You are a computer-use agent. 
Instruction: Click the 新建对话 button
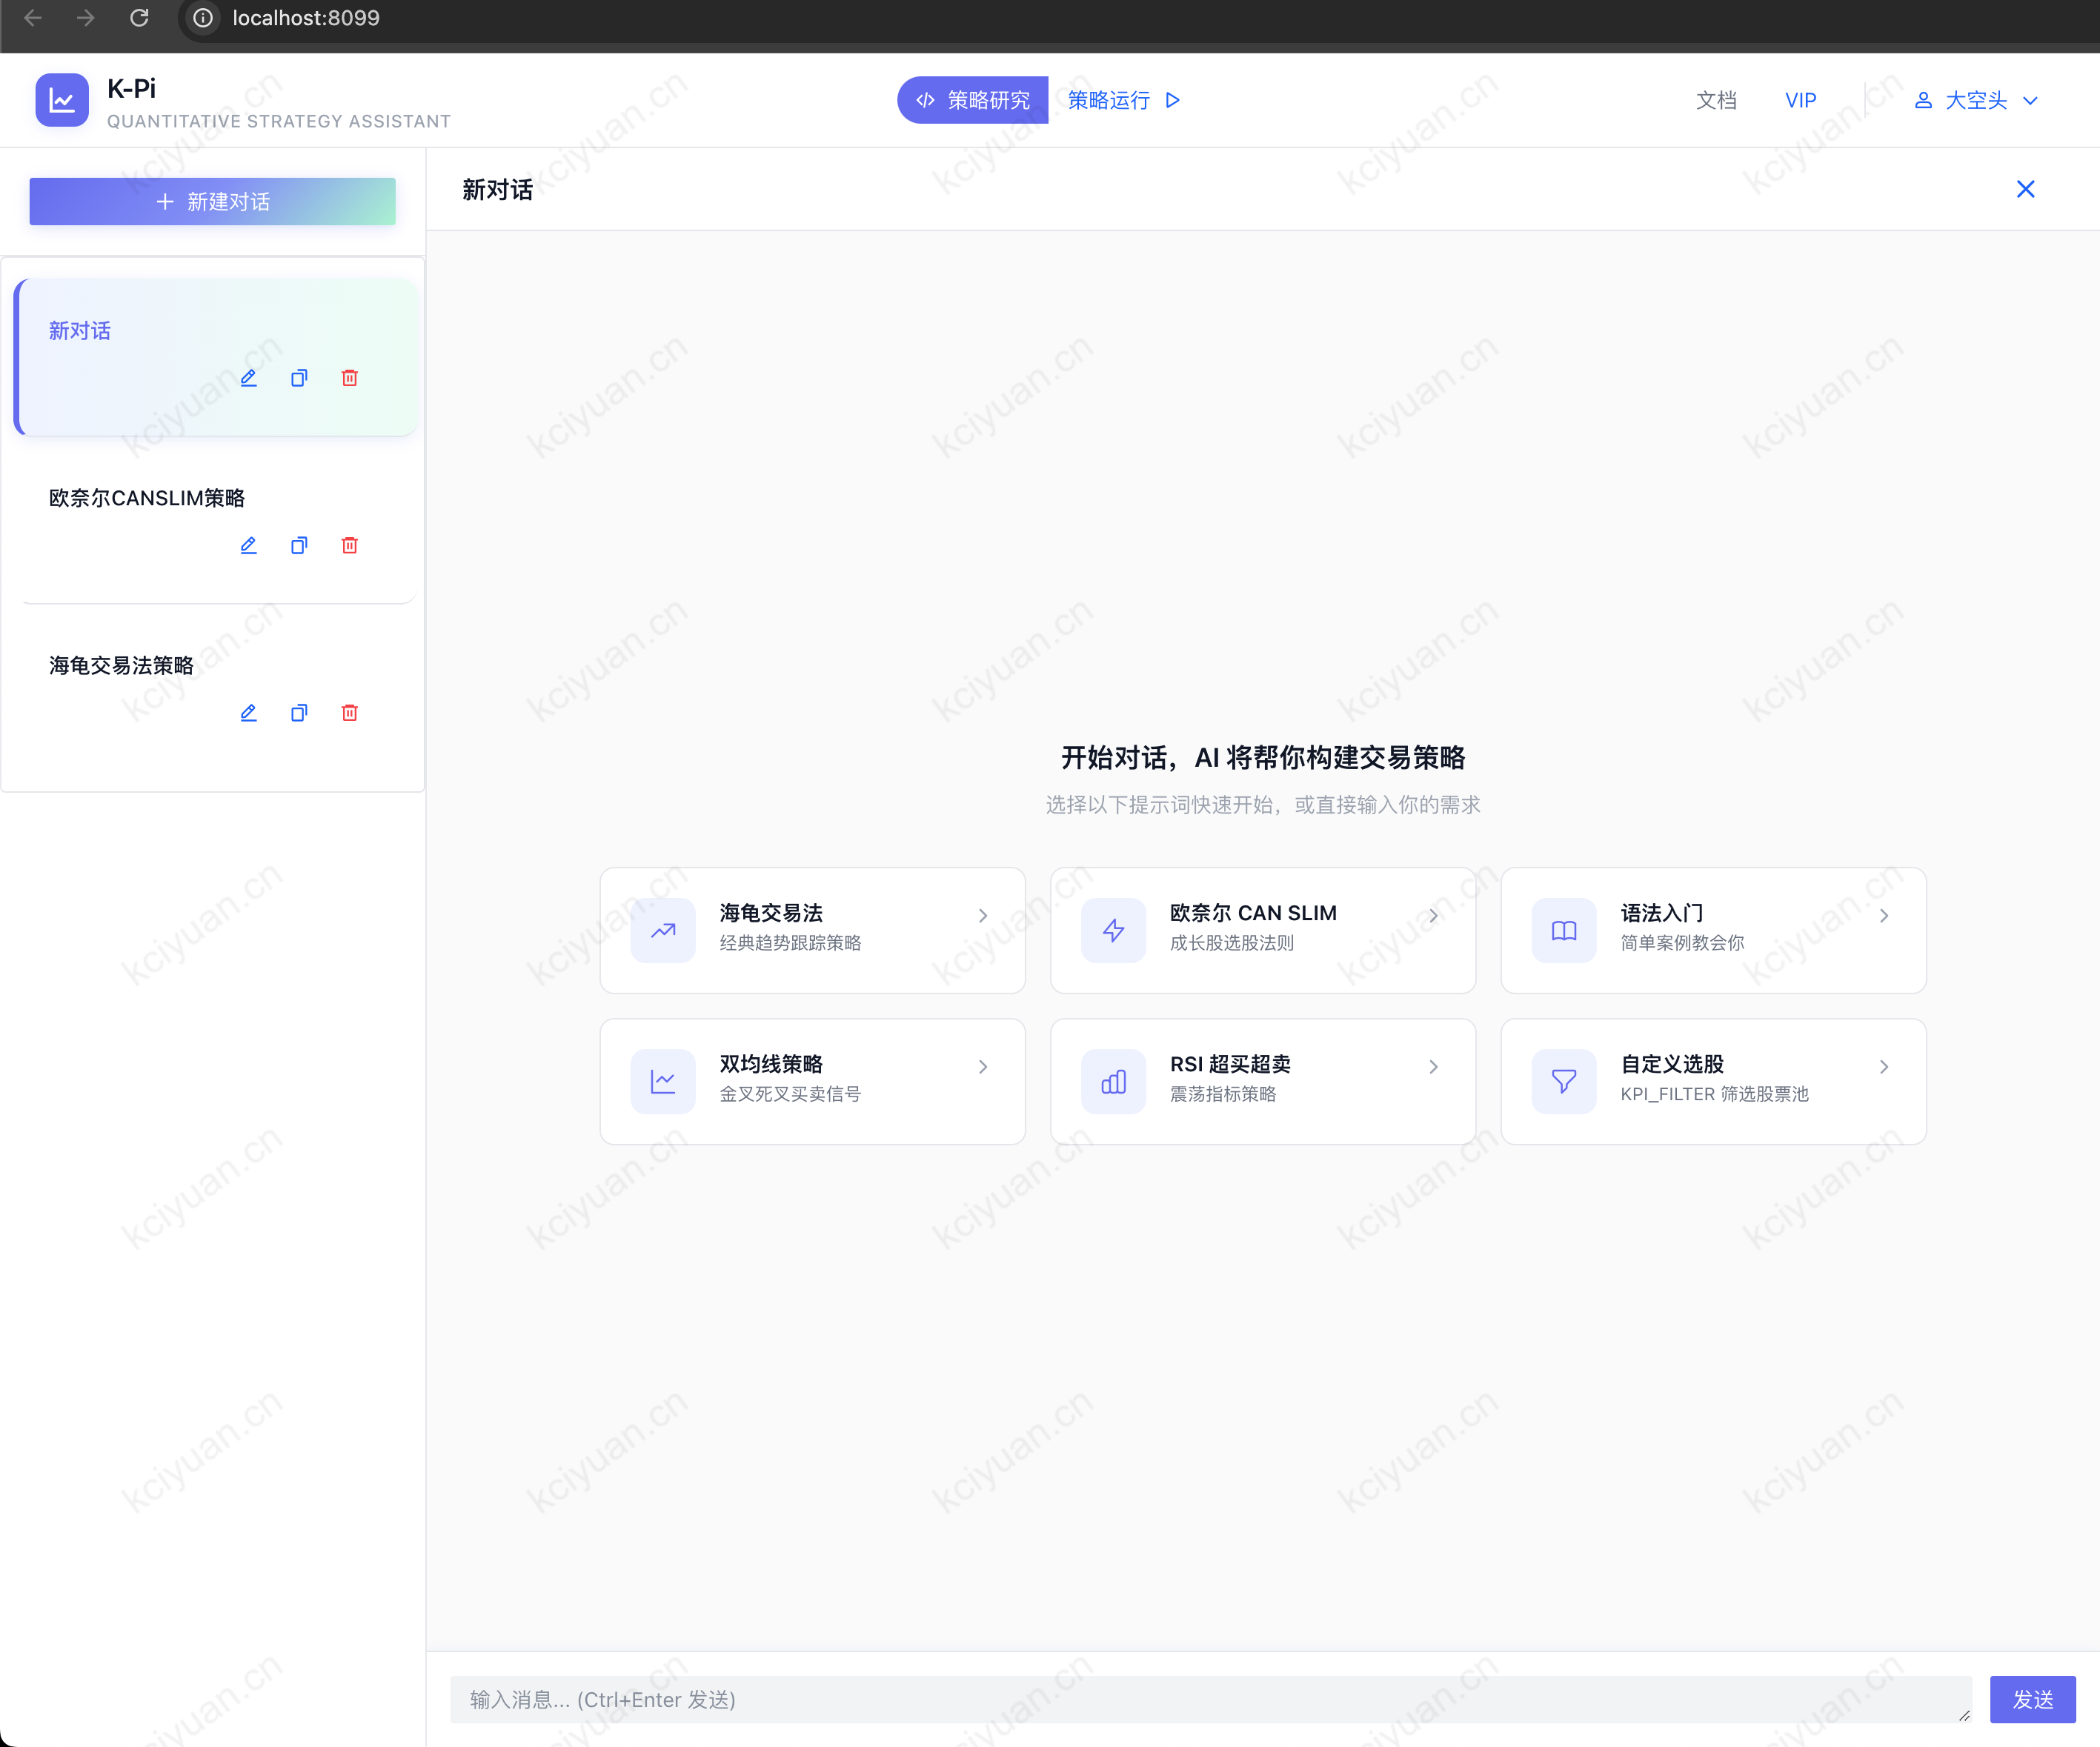click(212, 202)
